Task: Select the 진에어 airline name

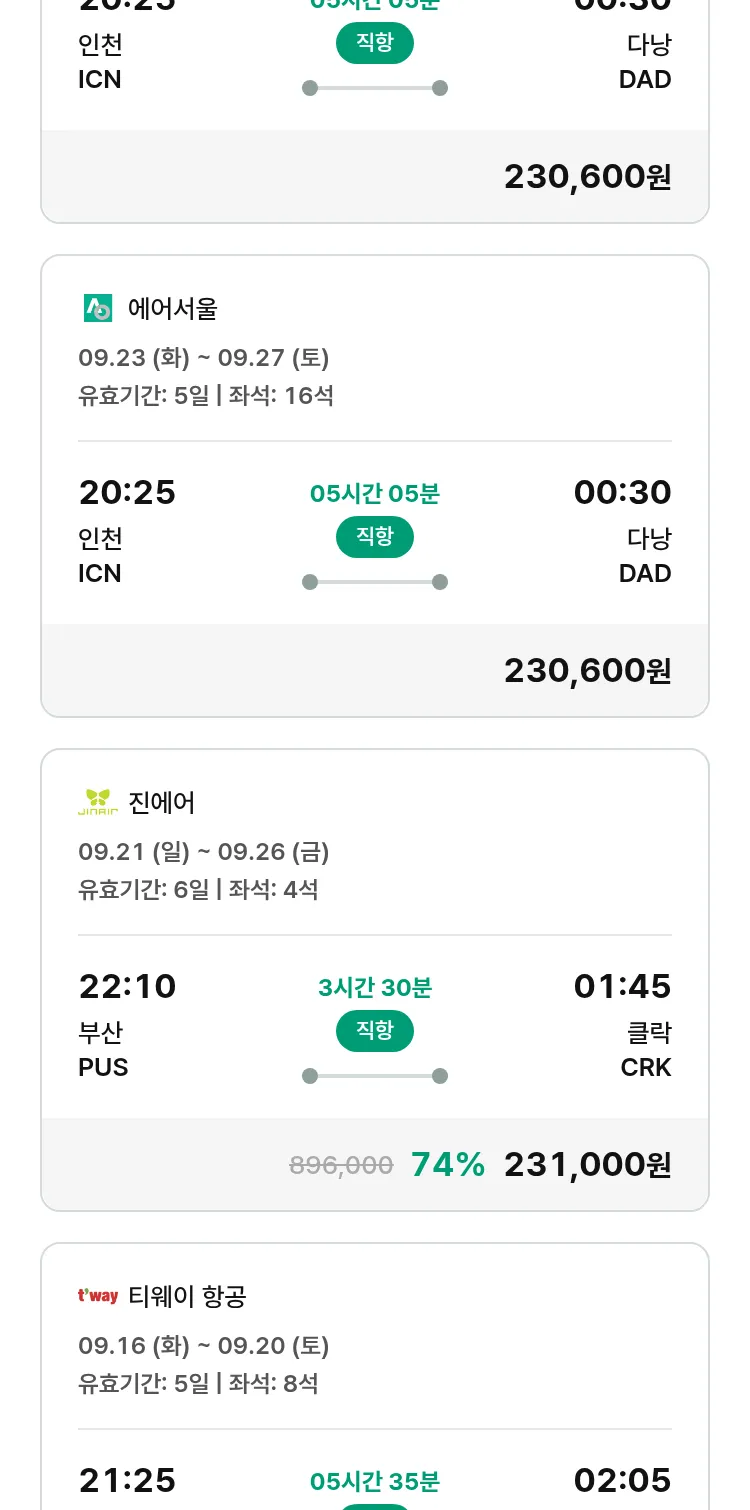Action: click(162, 803)
